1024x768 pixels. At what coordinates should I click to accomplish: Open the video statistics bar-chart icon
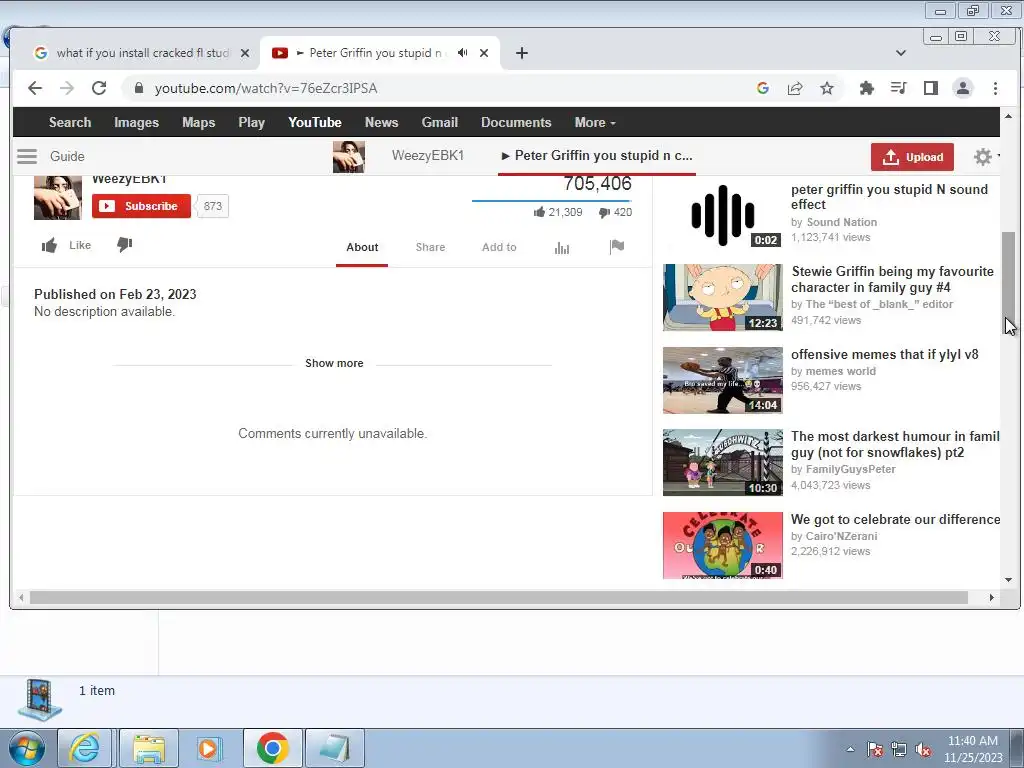click(x=562, y=247)
